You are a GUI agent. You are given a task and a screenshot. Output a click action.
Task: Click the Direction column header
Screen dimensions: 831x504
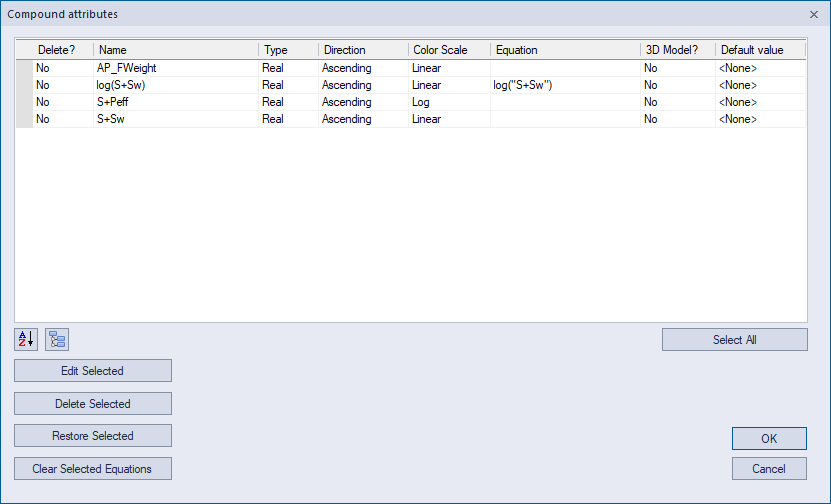tap(364, 50)
